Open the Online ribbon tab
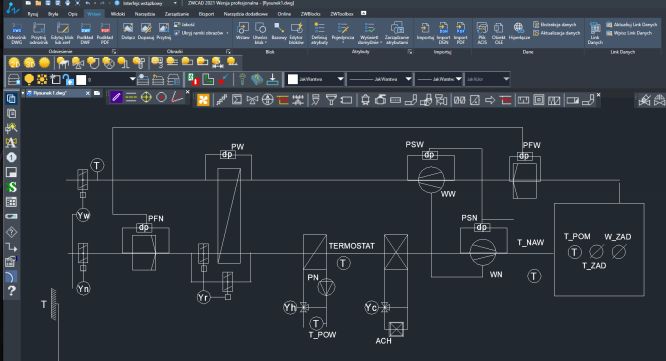 [x=284, y=14]
